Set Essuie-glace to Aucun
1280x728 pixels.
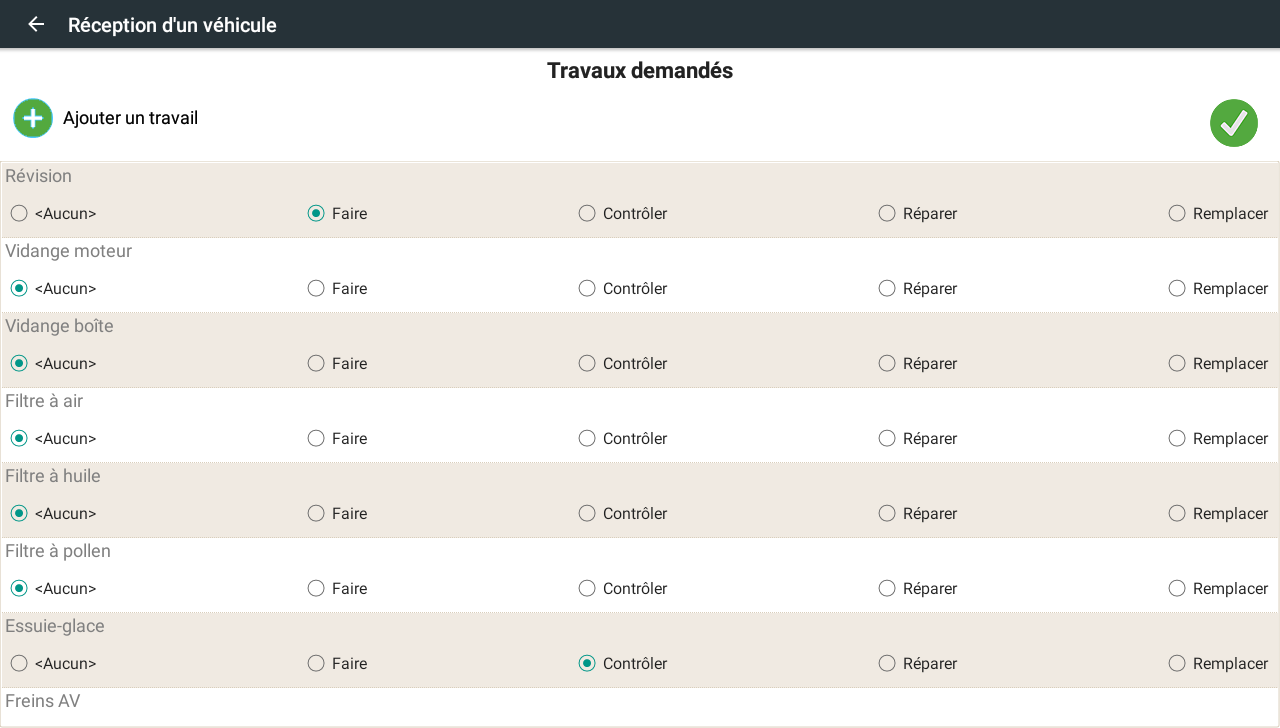point(19,663)
